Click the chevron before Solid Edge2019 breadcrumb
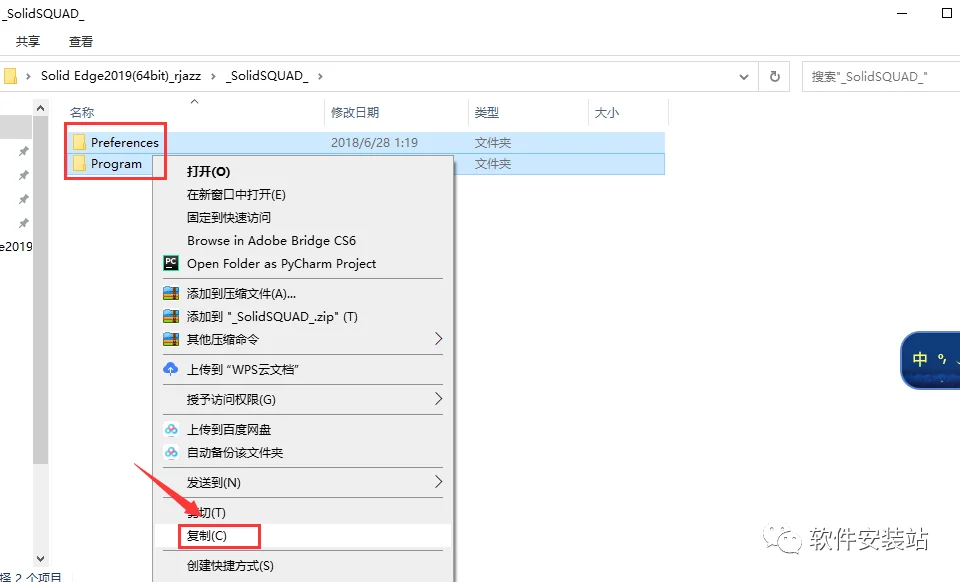 coord(28,76)
